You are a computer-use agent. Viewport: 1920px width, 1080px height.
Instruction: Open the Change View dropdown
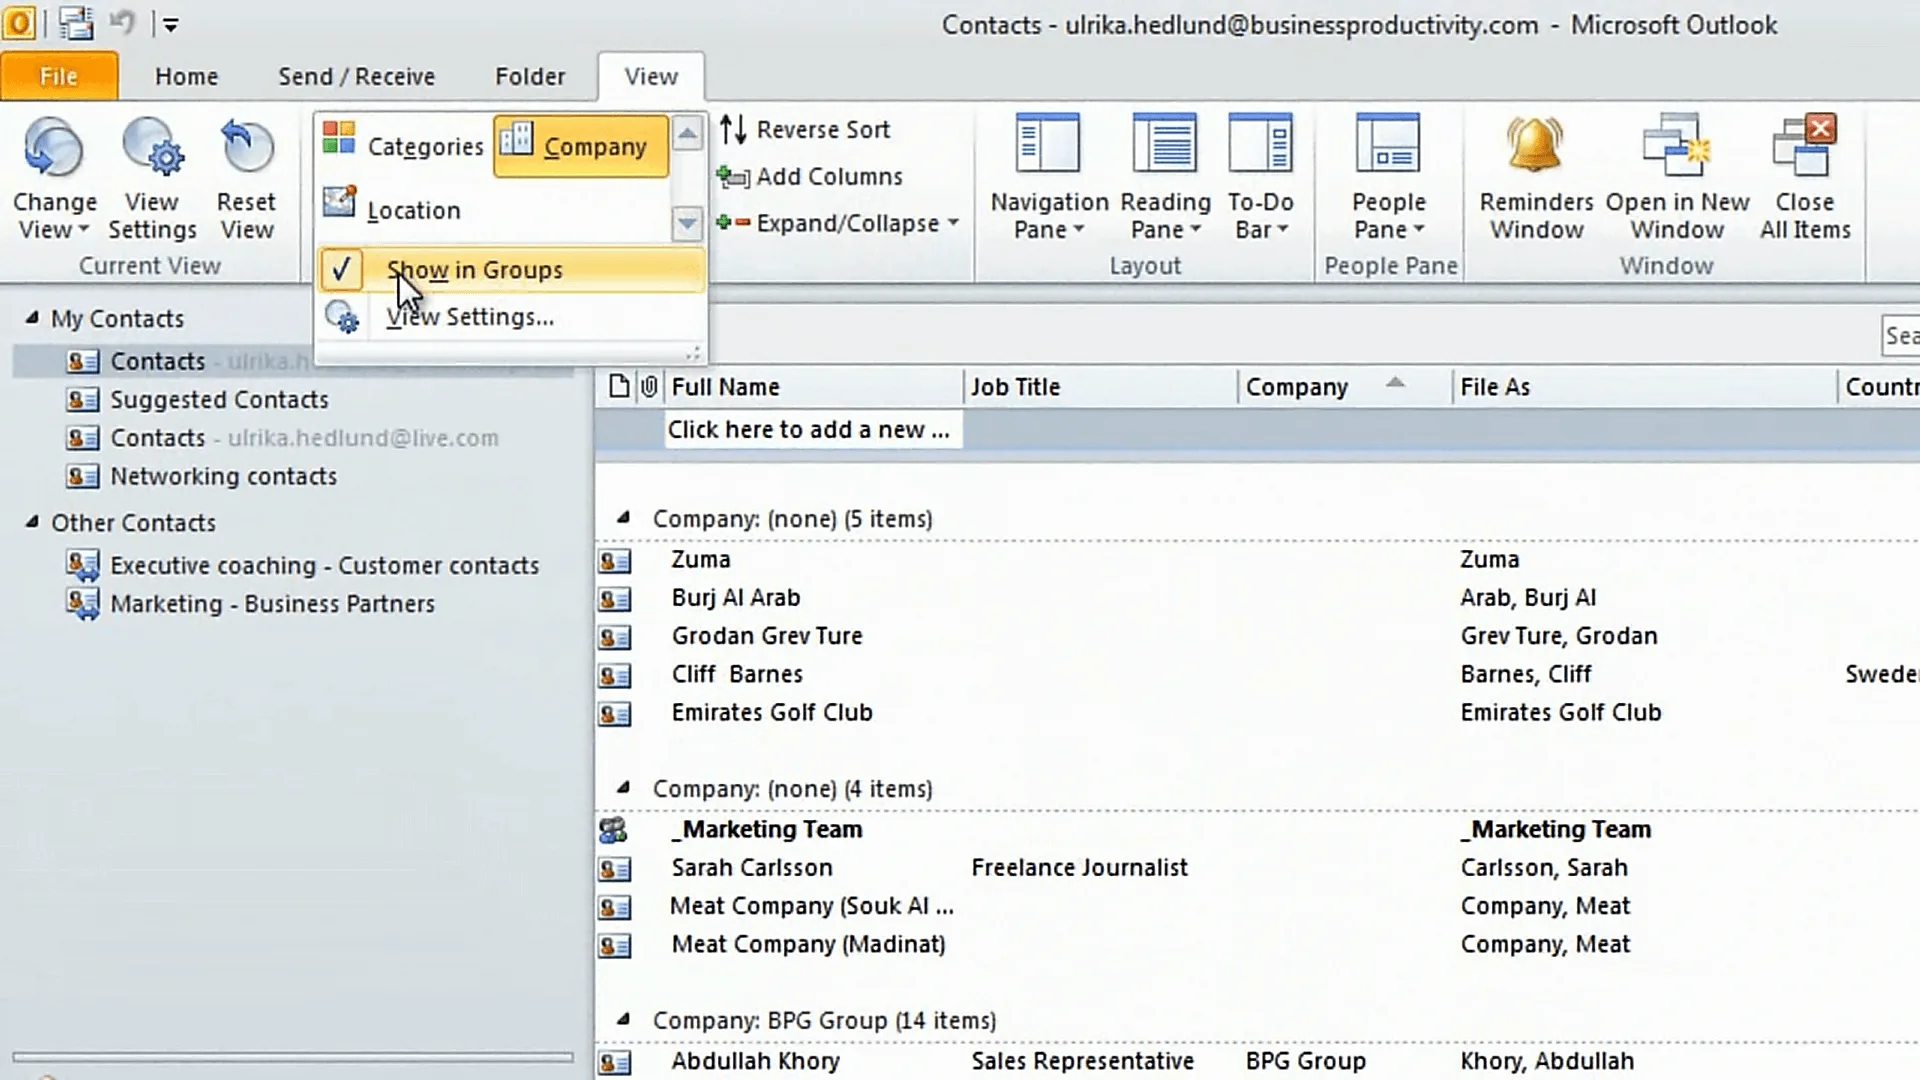tap(54, 180)
